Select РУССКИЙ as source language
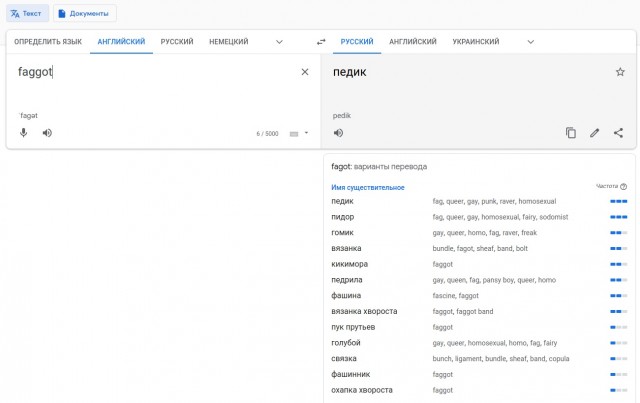640x403 pixels. point(177,42)
